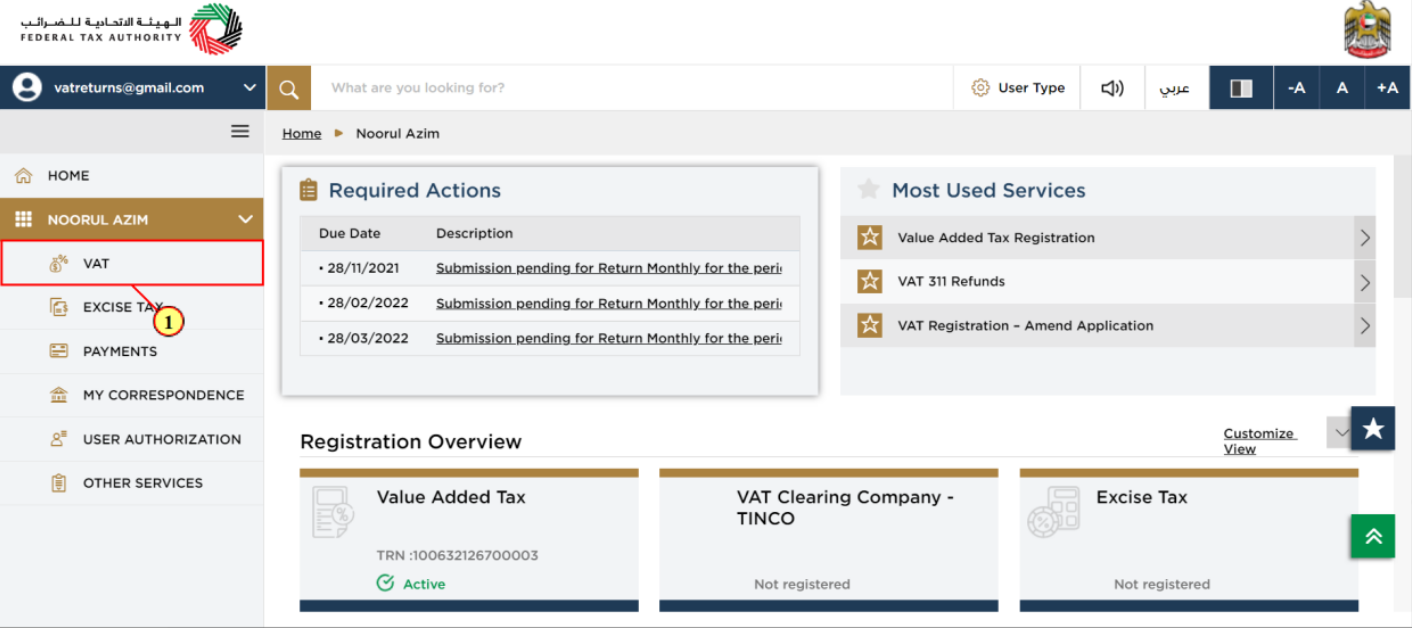Click the user profile avatar icon
Viewport: 1412px width, 628px height.
coord(27,88)
